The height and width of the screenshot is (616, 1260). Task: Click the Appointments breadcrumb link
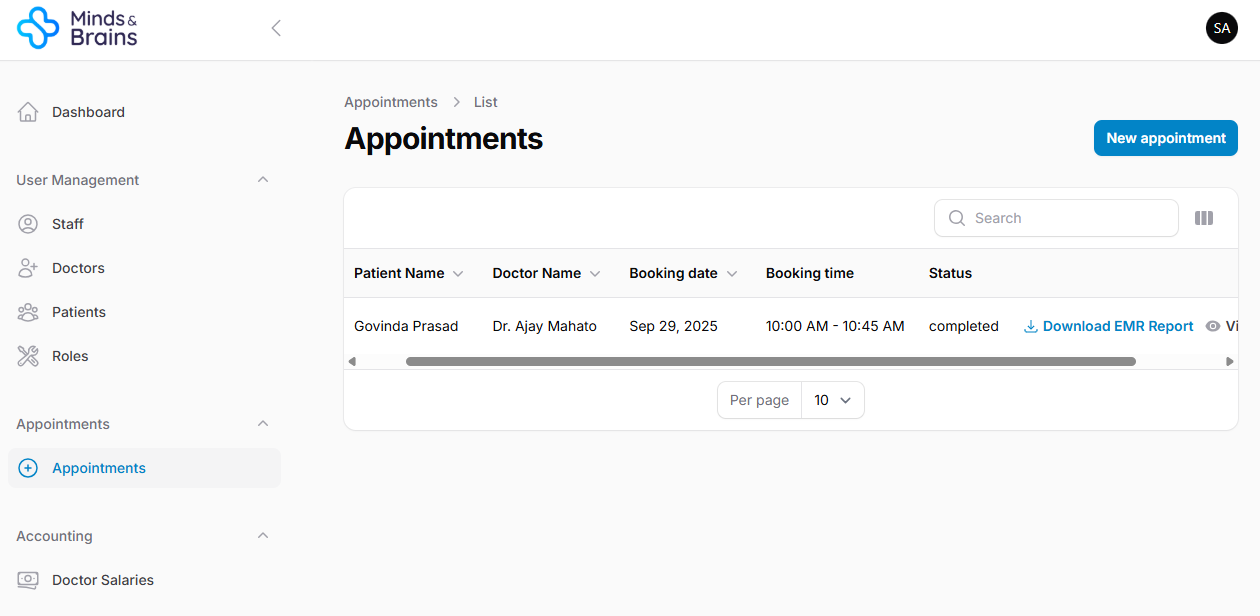tap(391, 102)
